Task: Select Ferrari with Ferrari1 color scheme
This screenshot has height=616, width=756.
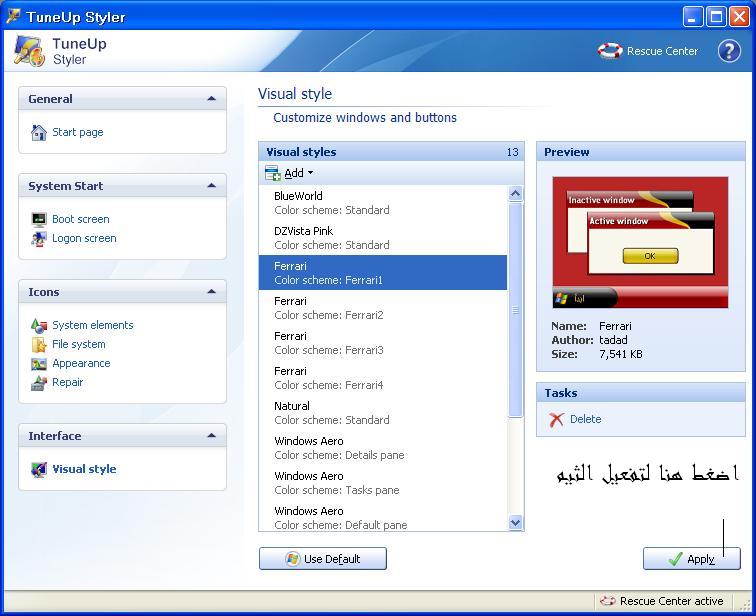Action: click(x=383, y=273)
